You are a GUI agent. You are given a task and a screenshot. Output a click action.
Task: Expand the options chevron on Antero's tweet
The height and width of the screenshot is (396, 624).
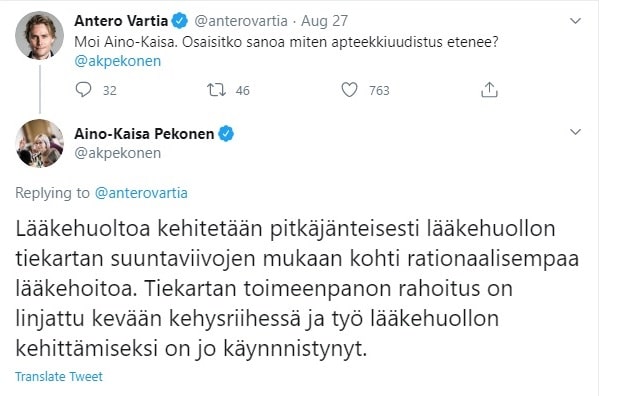(575, 21)
